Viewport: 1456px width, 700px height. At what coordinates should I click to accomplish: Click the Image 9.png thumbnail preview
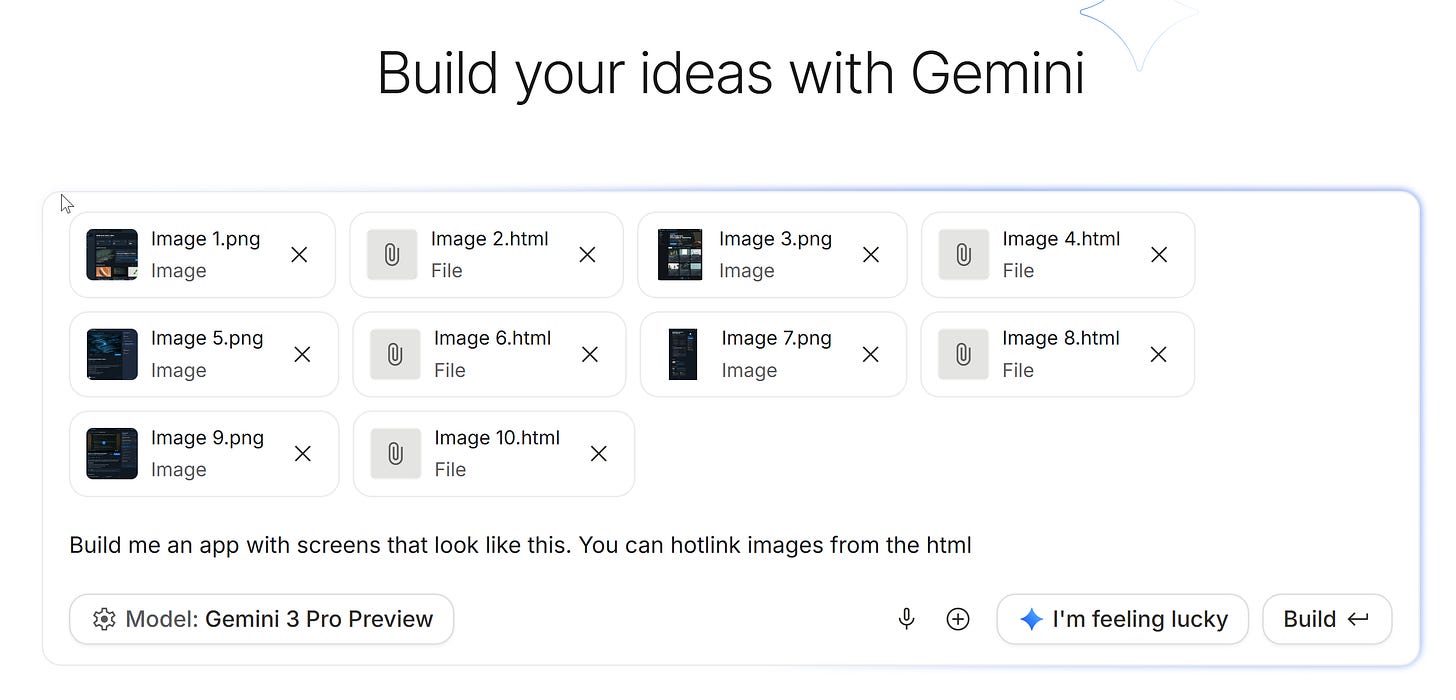111,453
